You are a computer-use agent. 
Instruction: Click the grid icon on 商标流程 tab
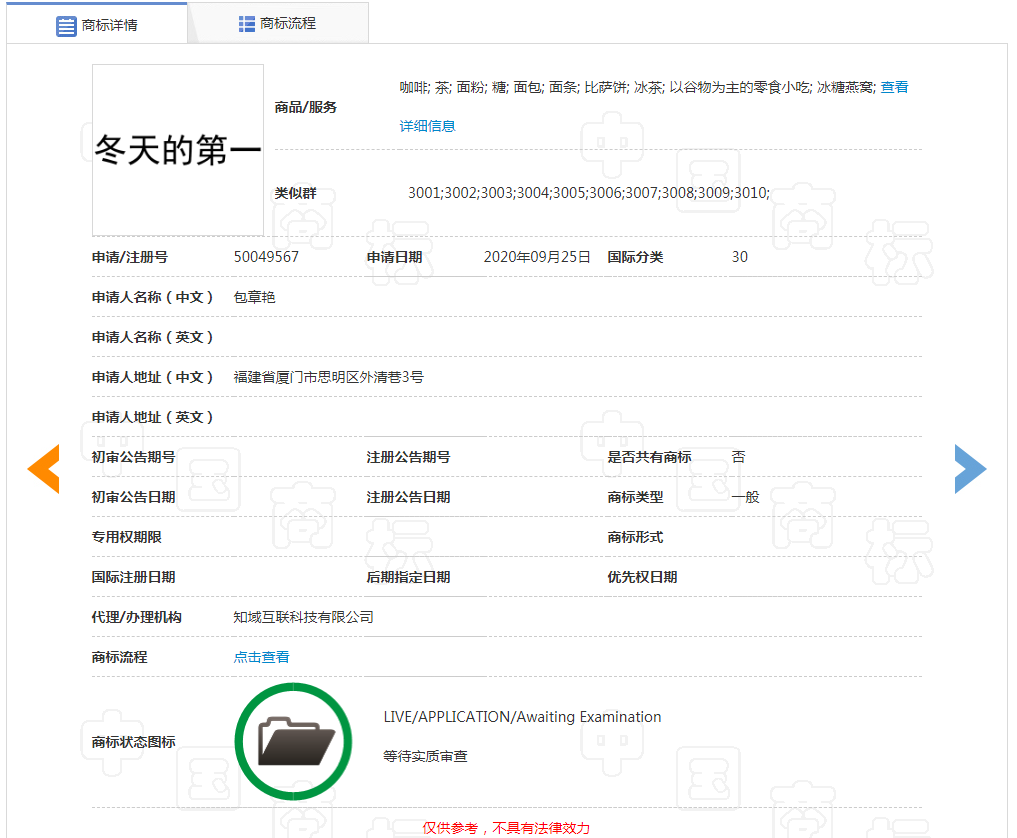247,23
